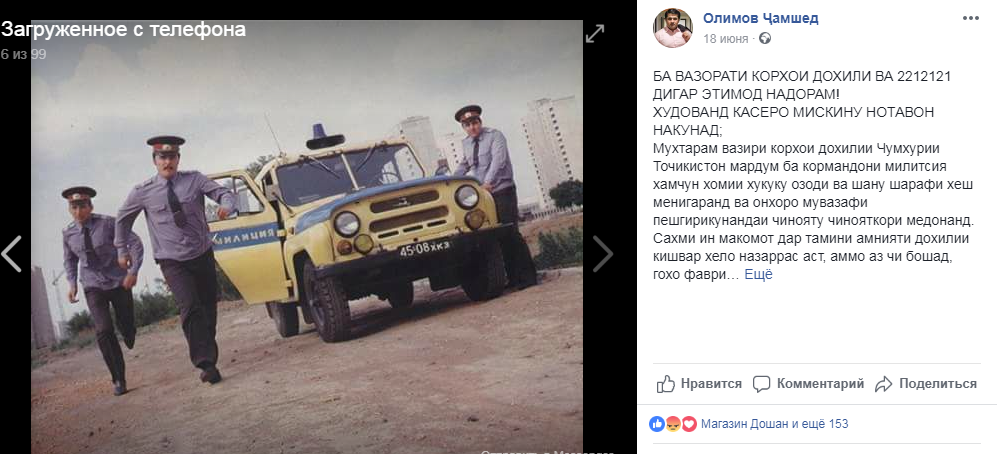Open Олимов Ҷамшед profile picture

[673, 28]
